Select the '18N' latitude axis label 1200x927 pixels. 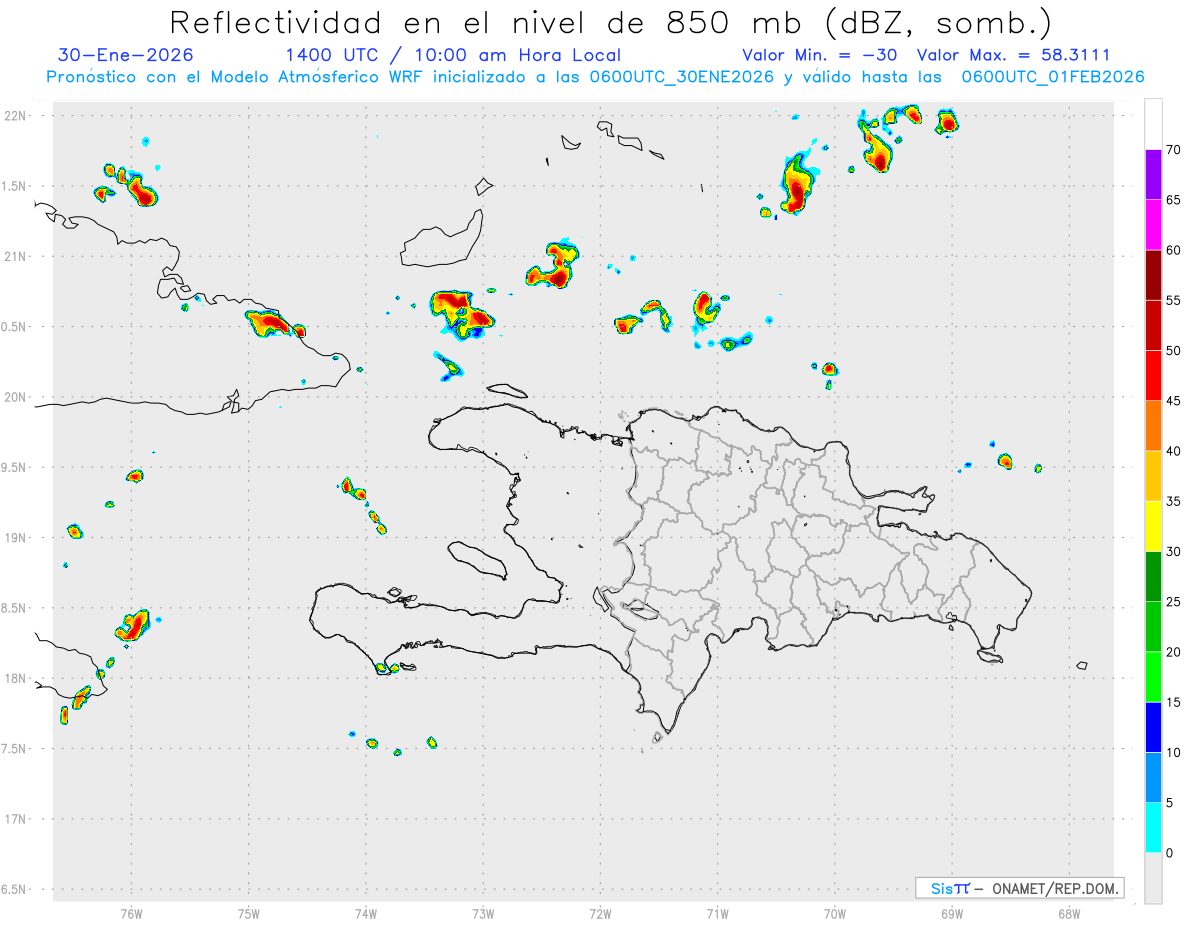(14, 679)
